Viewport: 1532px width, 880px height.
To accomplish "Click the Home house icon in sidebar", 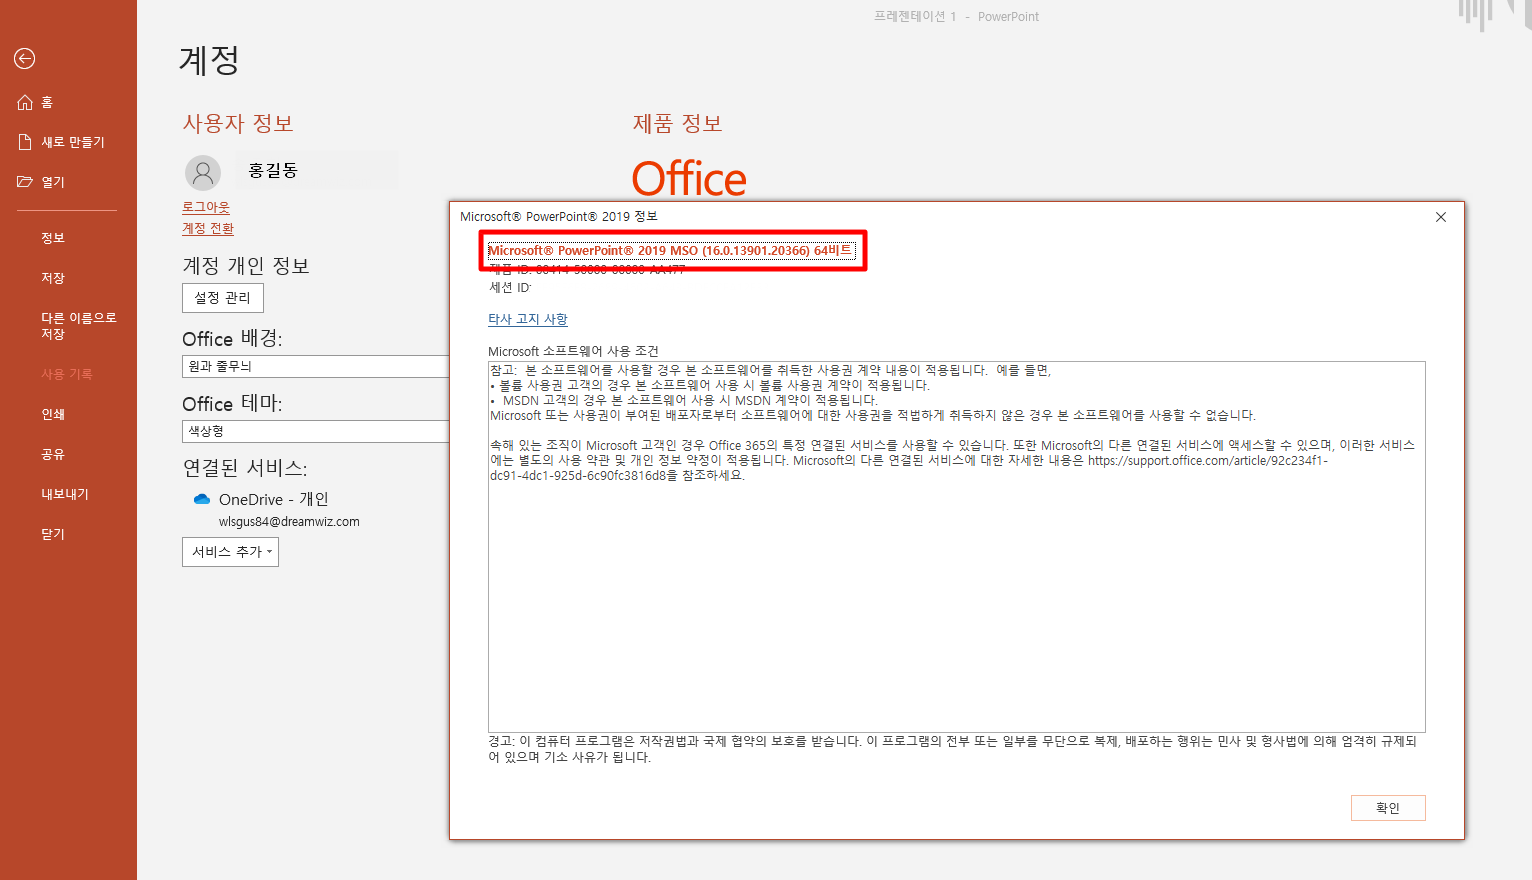I will coord(25,102).
